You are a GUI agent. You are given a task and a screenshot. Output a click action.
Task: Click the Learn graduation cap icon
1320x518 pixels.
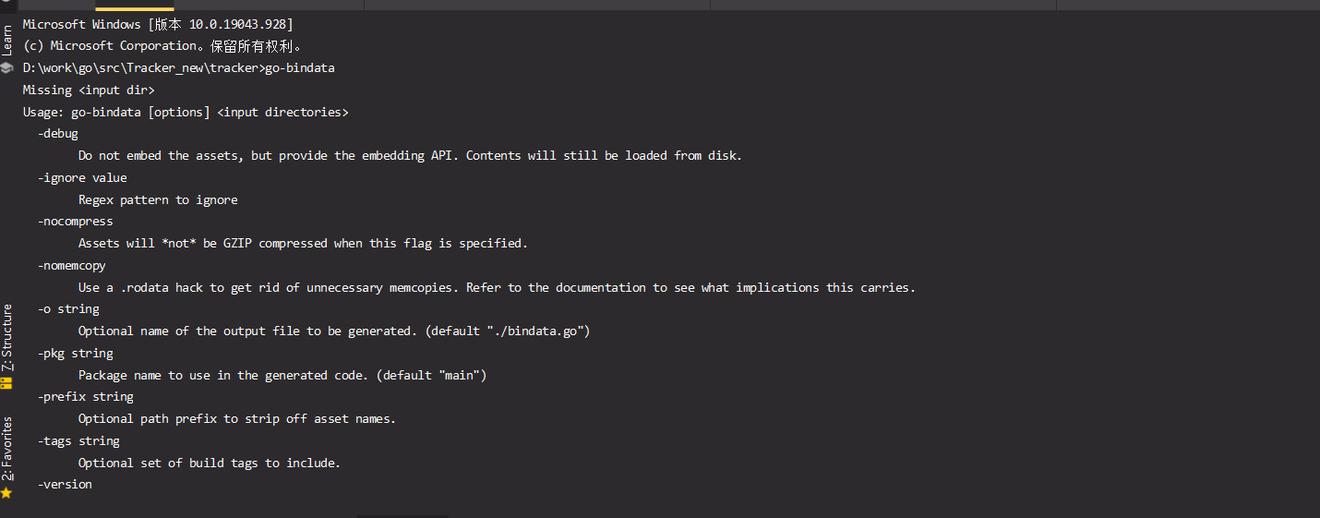[7, 67]
